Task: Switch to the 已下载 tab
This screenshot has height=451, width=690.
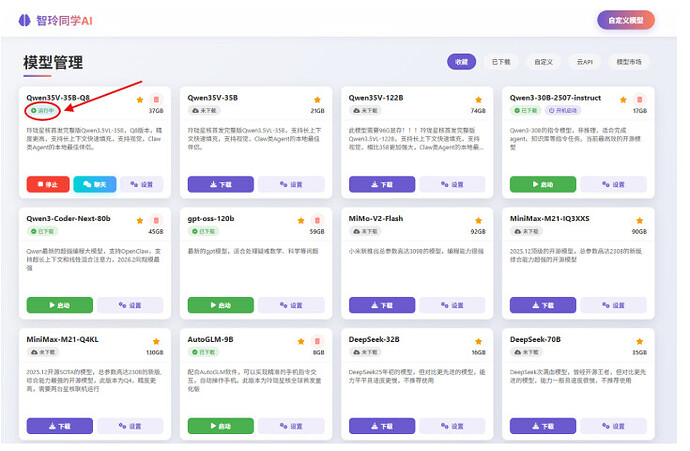Action: (501, 62)
